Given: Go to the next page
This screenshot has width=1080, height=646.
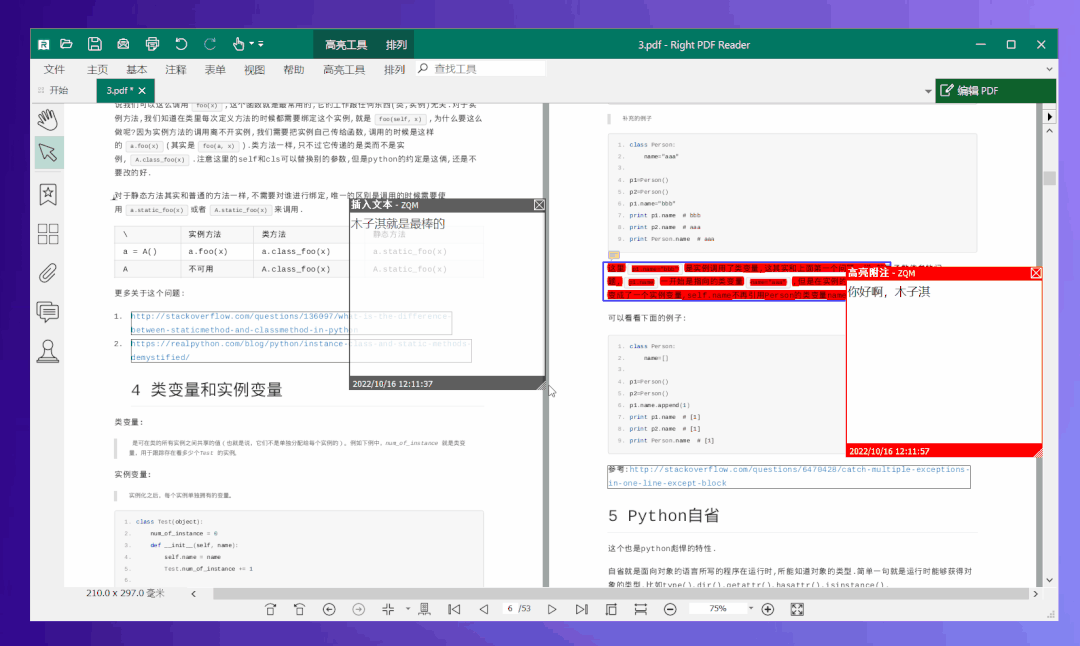Looking at the screenshot, I should [552, 609].
